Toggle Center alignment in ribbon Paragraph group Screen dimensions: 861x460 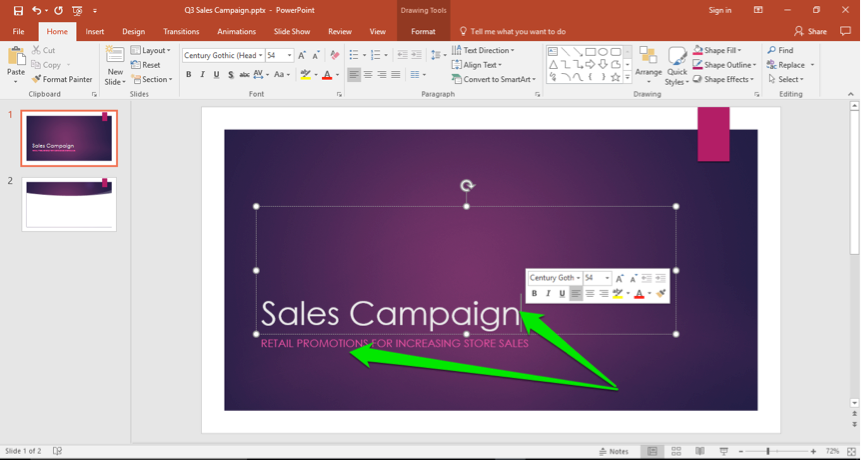click(368, 74)
